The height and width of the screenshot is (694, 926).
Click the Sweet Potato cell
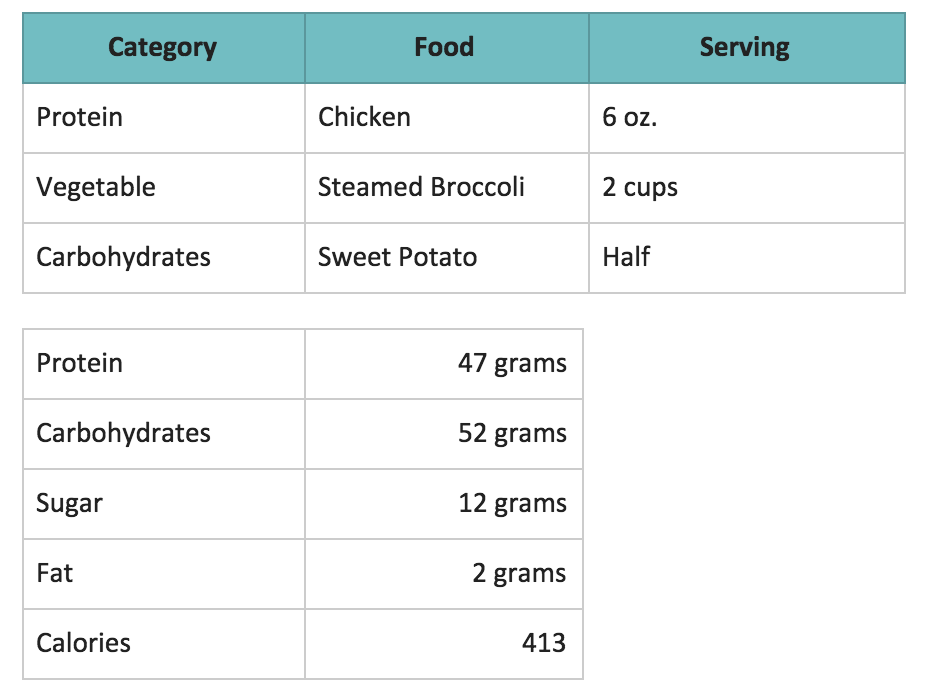pyautogui.click(x=397, y=257)
